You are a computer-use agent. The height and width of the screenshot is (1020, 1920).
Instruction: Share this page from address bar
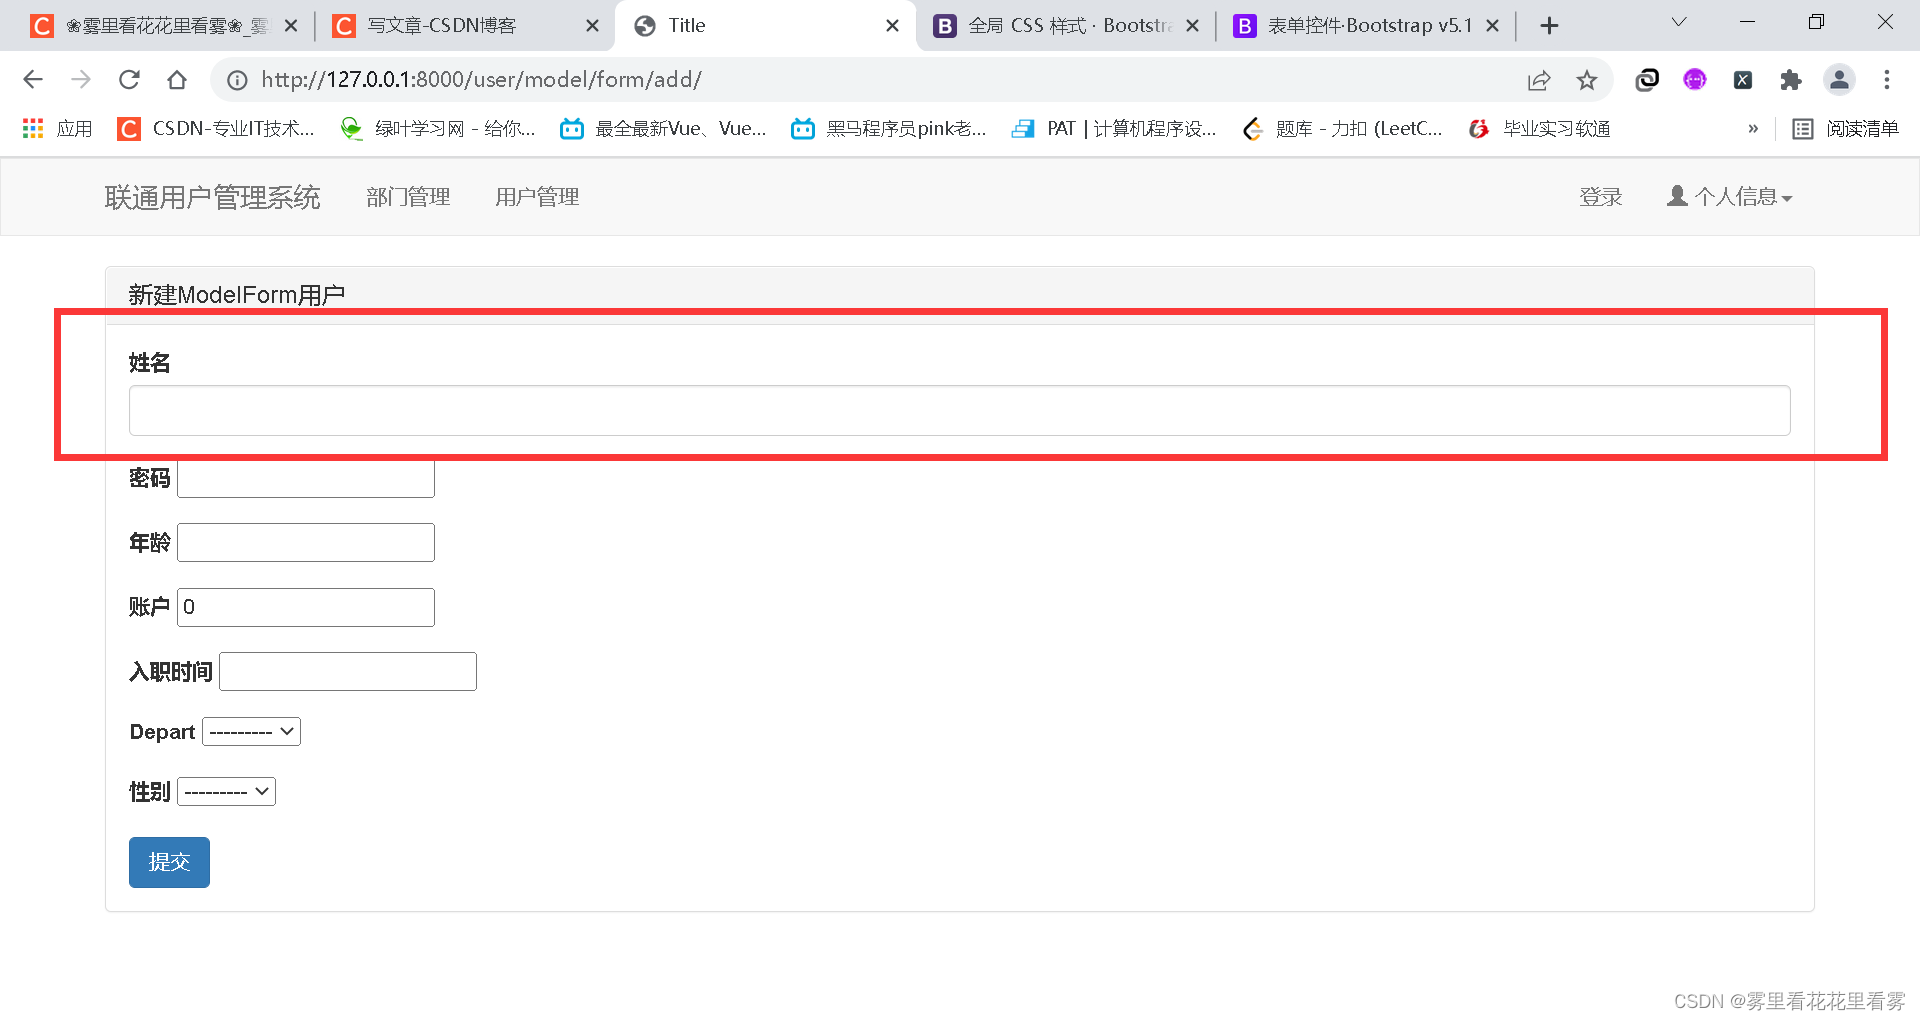[x=1539, y=80]
